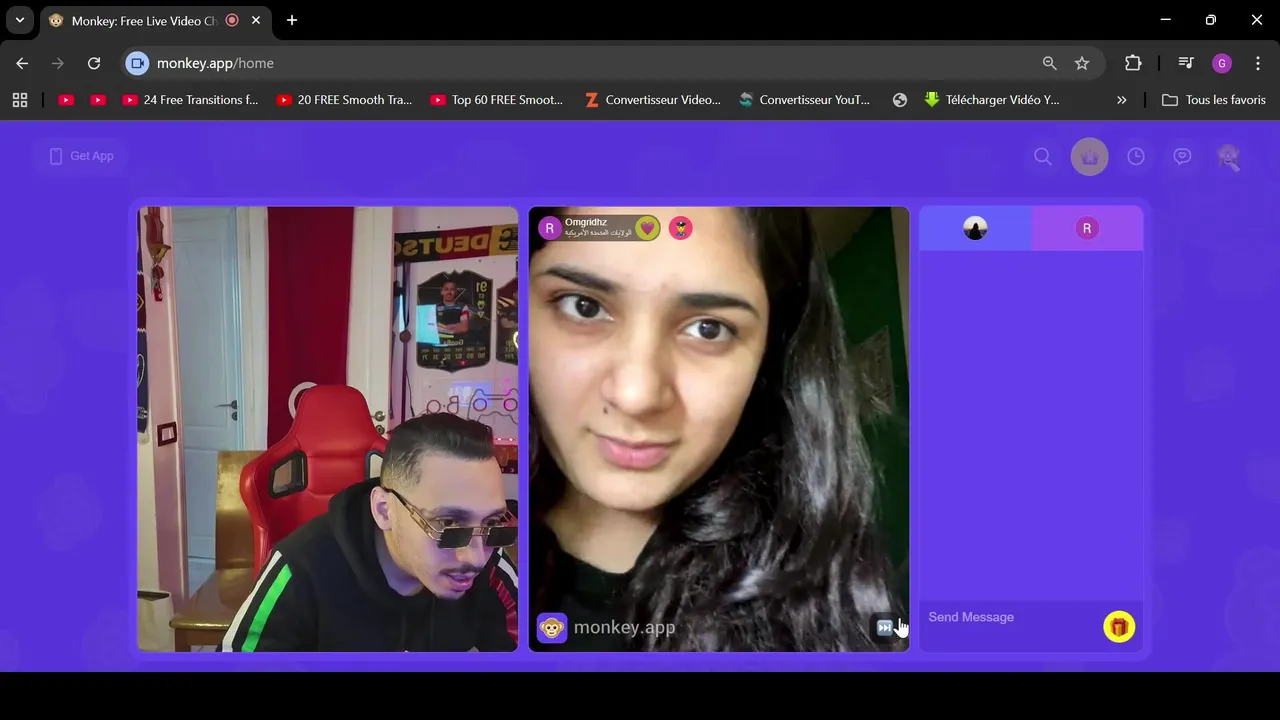Open the '24 Free Transitions' bookmark
This screenshot has height=720, width=1280.
[x=190, y=100]
